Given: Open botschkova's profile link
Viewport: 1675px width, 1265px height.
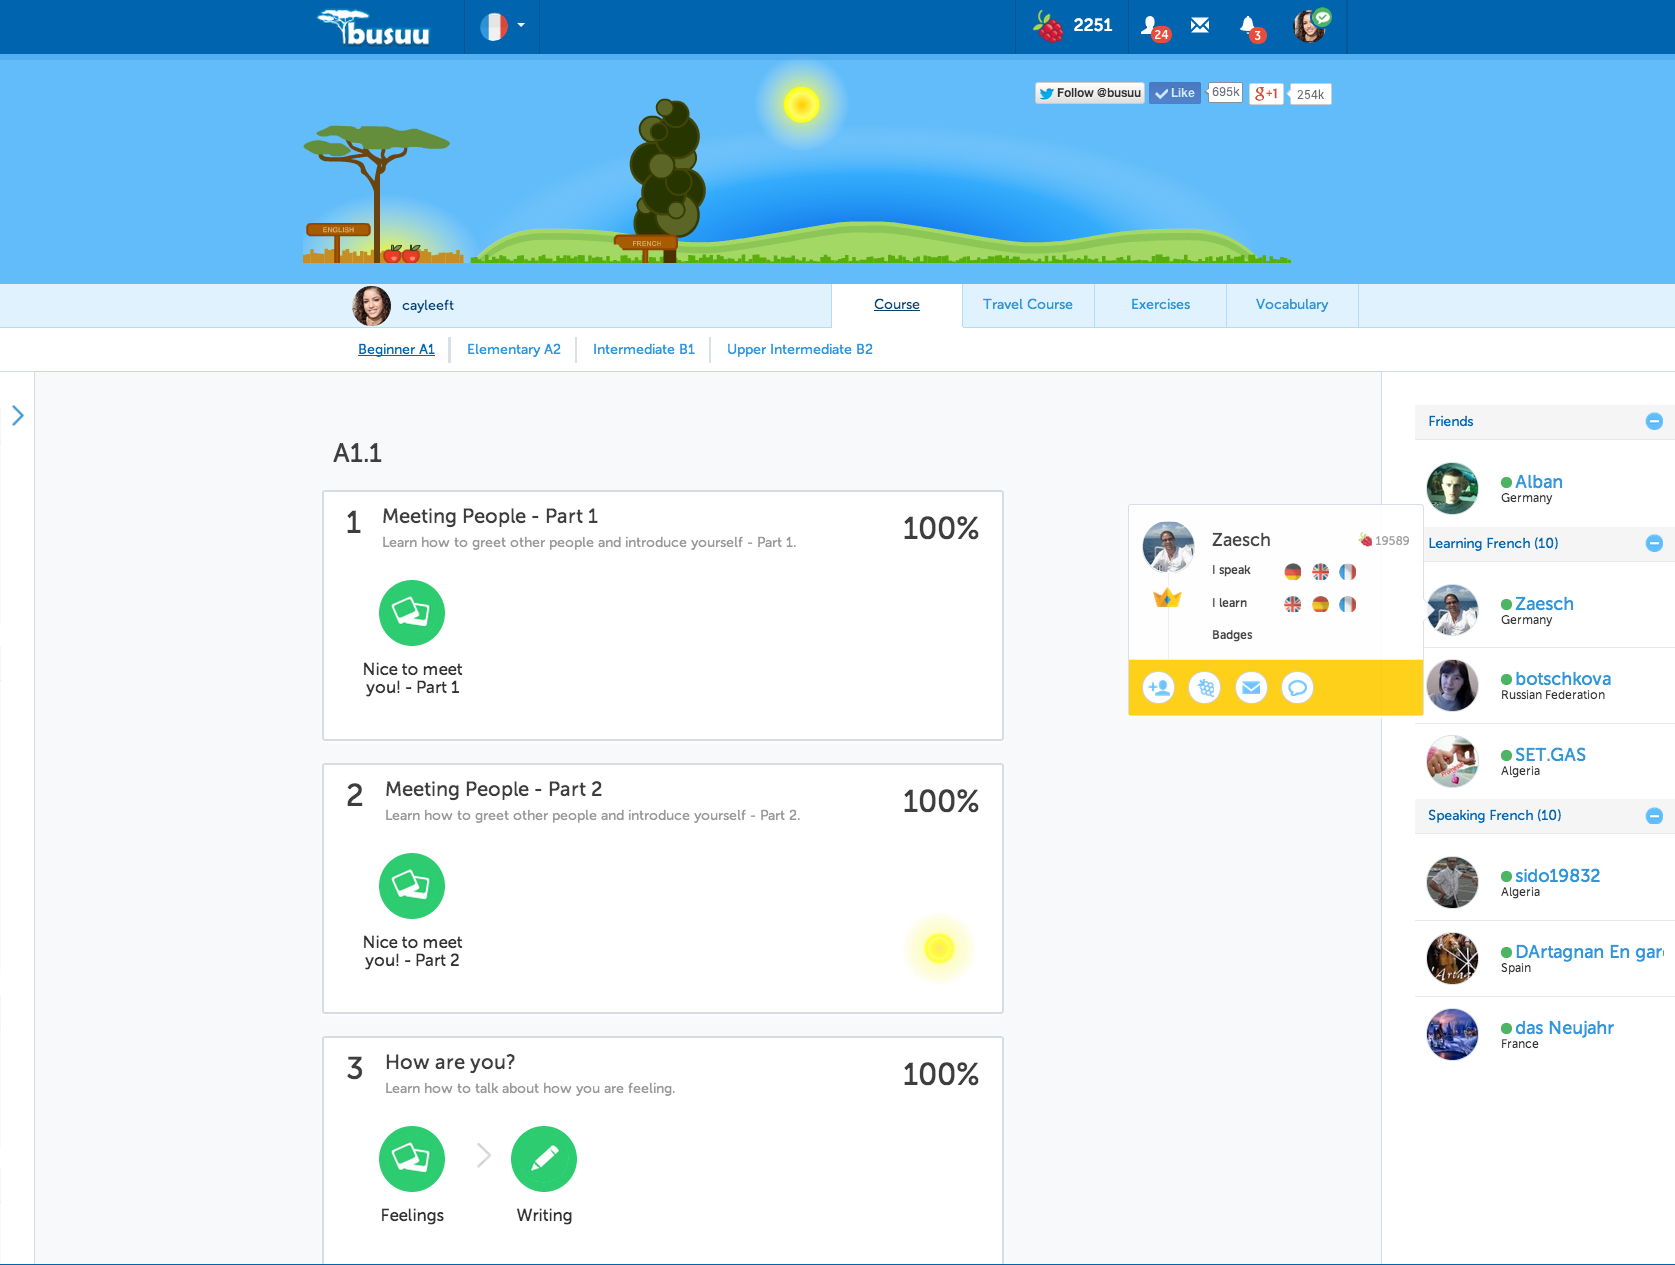Looking at the screenshot, I should [x=1563, y=678].
